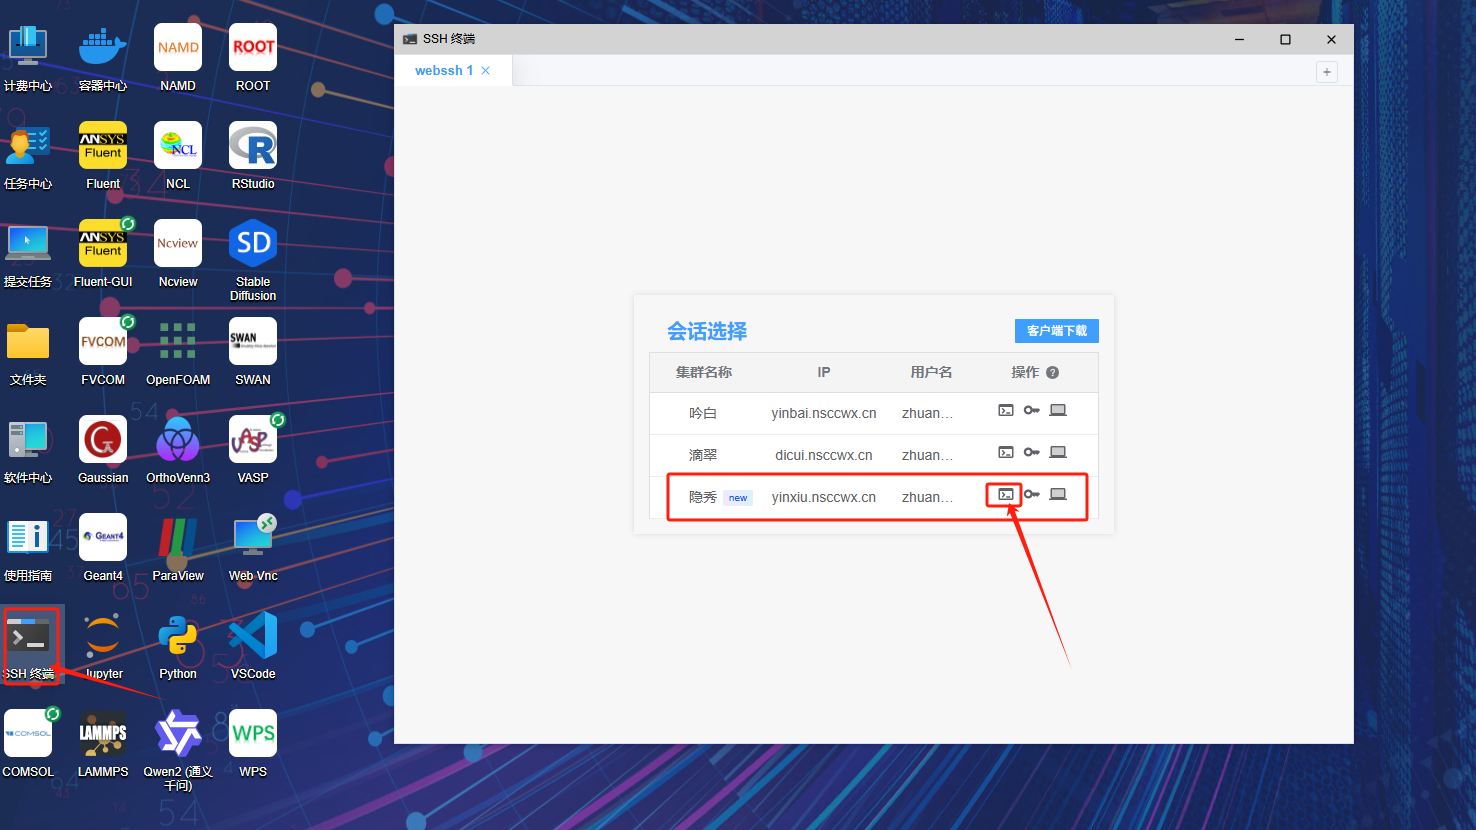Screen dimensions: 1476x830
Task: Open the Jupyter desktop app
Action: pyautogui.click(x=103, y=636)
